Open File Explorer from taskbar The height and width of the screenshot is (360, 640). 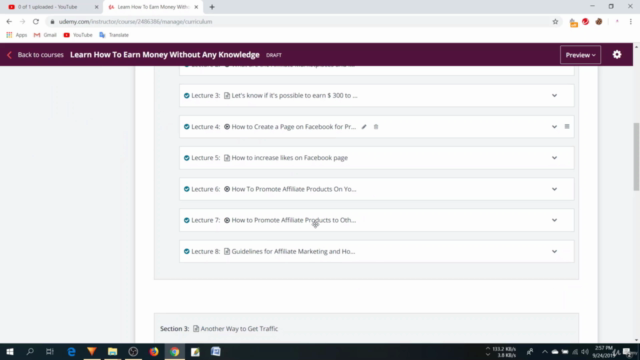point(112,352)
